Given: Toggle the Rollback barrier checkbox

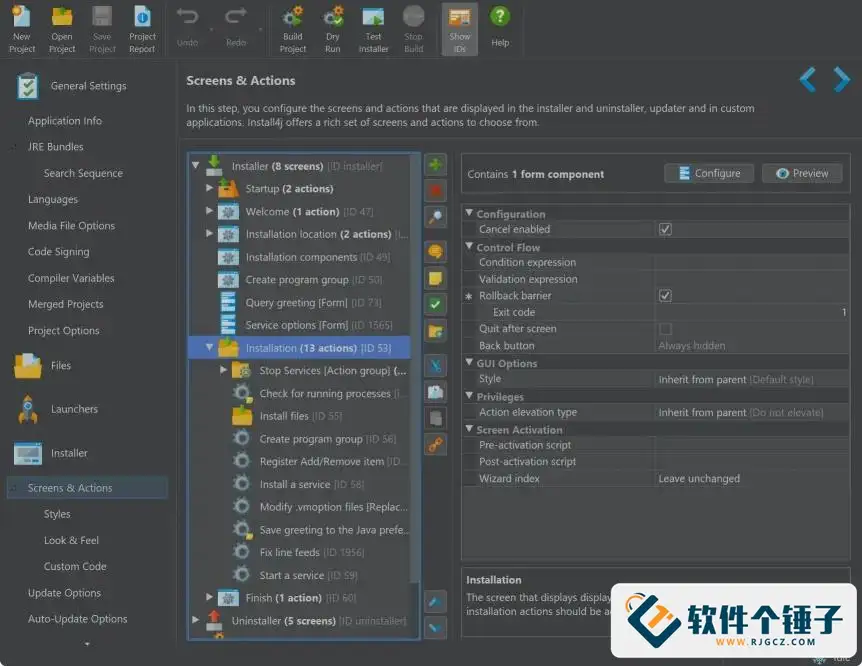Looking at the screenshot, I should coord(665,296).
